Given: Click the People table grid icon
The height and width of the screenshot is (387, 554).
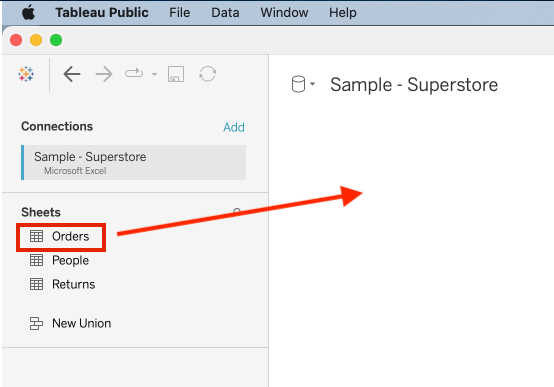Looking at the screenshot, I should [x=36, y=260].
